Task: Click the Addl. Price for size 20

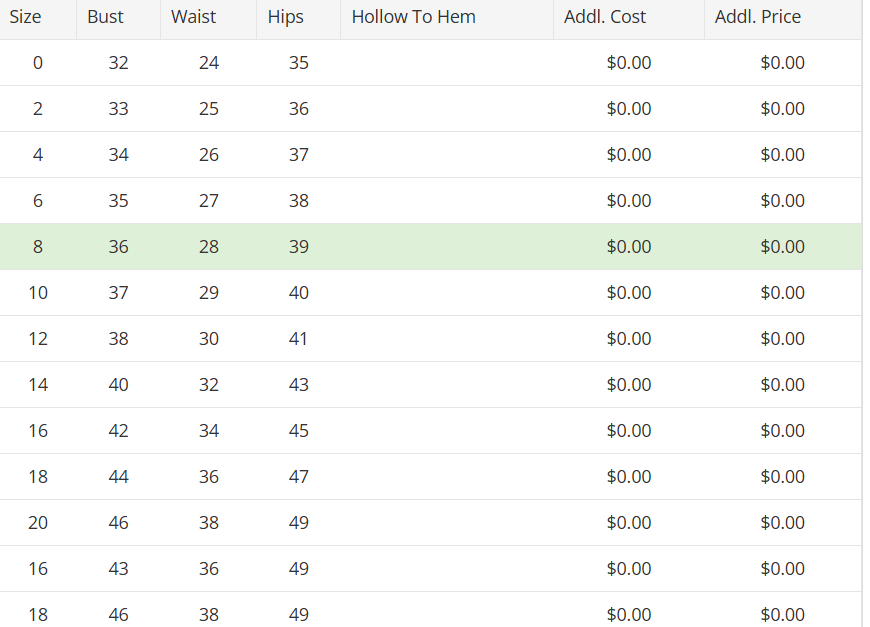Action: [x=782, y=523]
